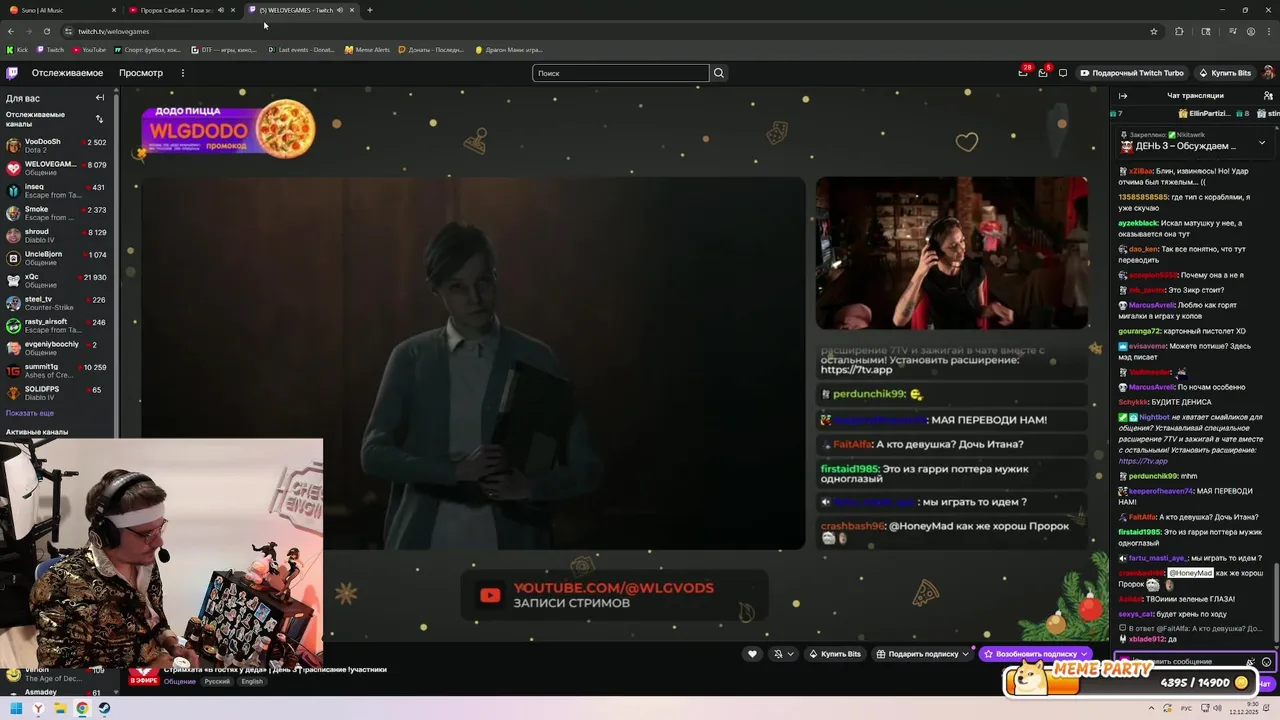This screenshot has width=1280, height=720.
Task: Open browser profile icon
Action: point(1251,31)
